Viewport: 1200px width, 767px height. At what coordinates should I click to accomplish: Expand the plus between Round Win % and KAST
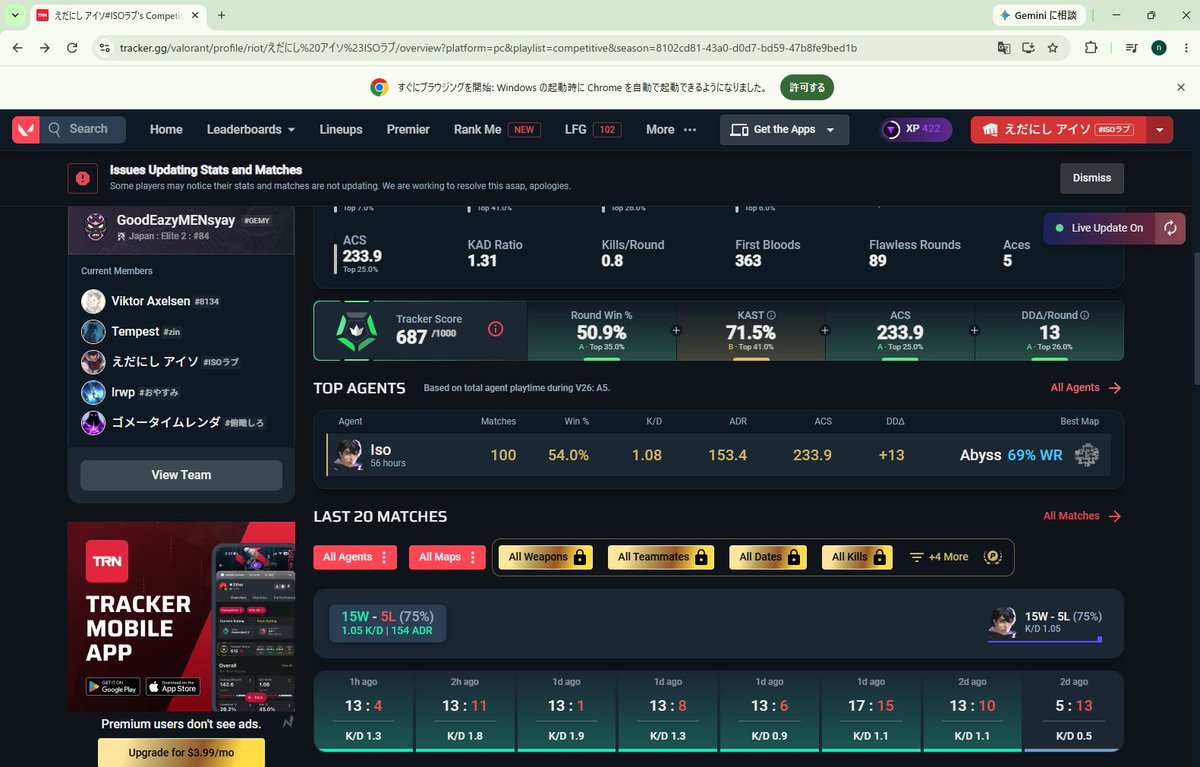pyautogui.click(x=676, y=330)
